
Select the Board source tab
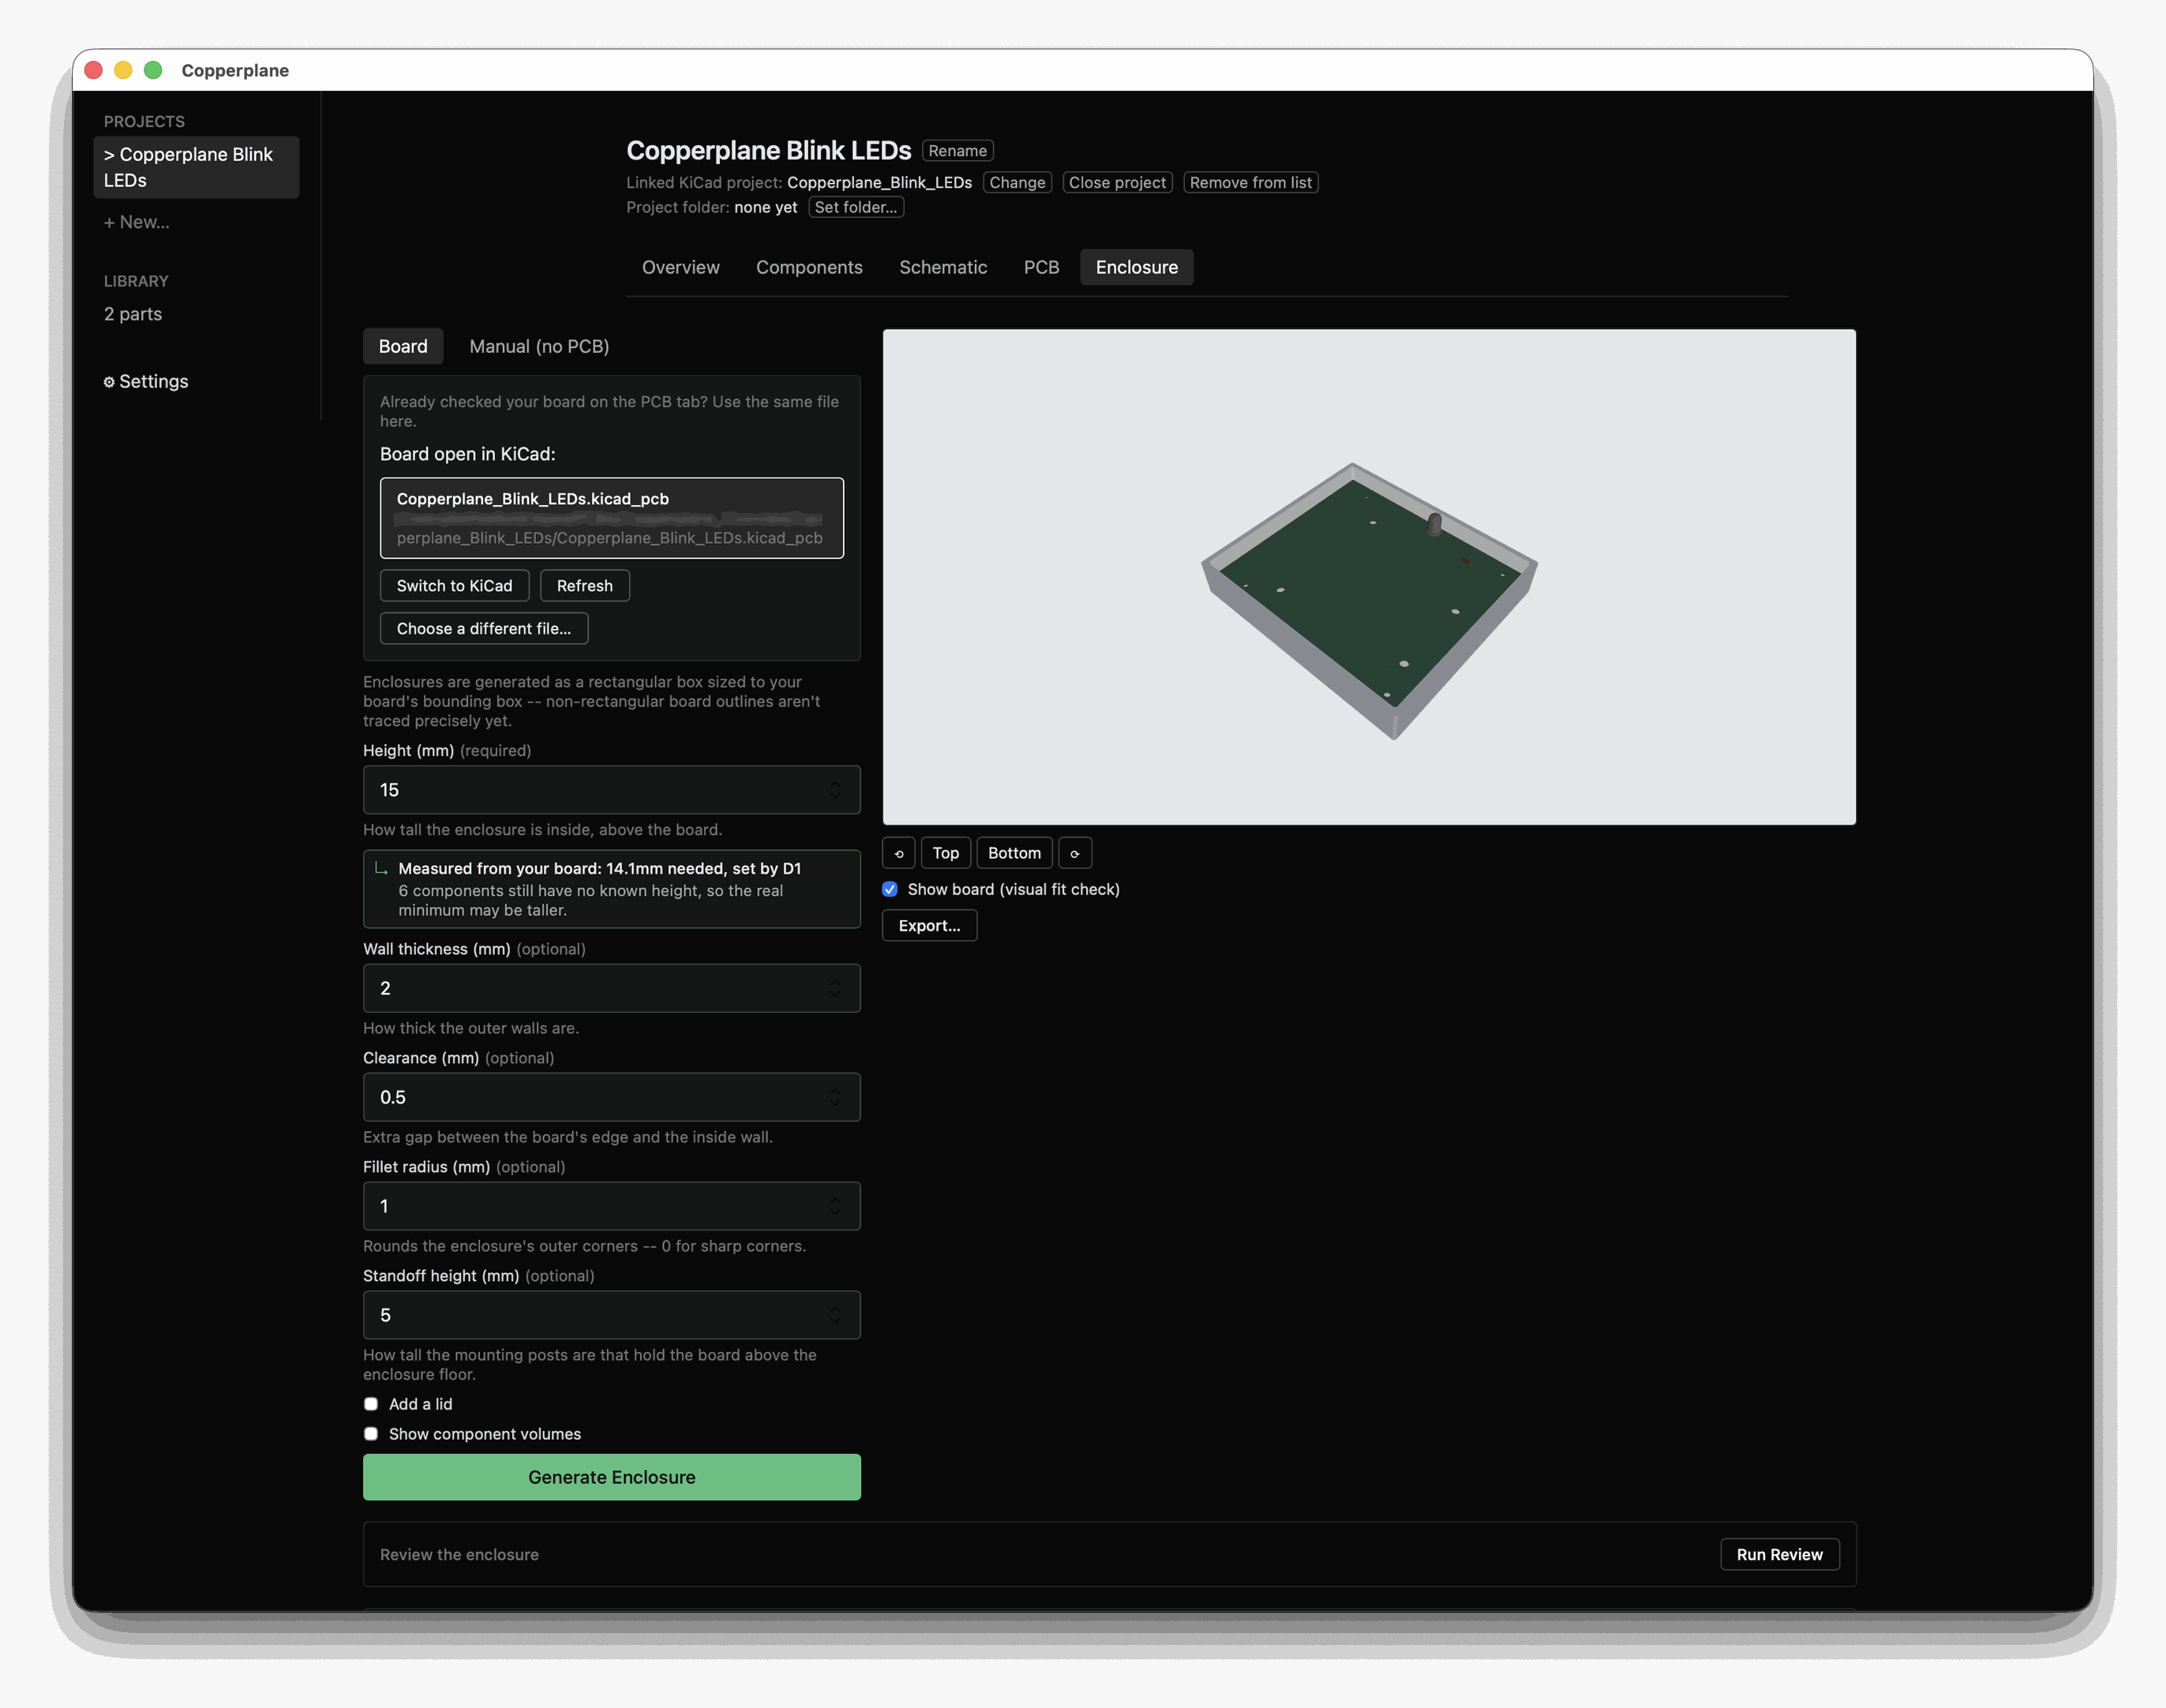(403, 346)
